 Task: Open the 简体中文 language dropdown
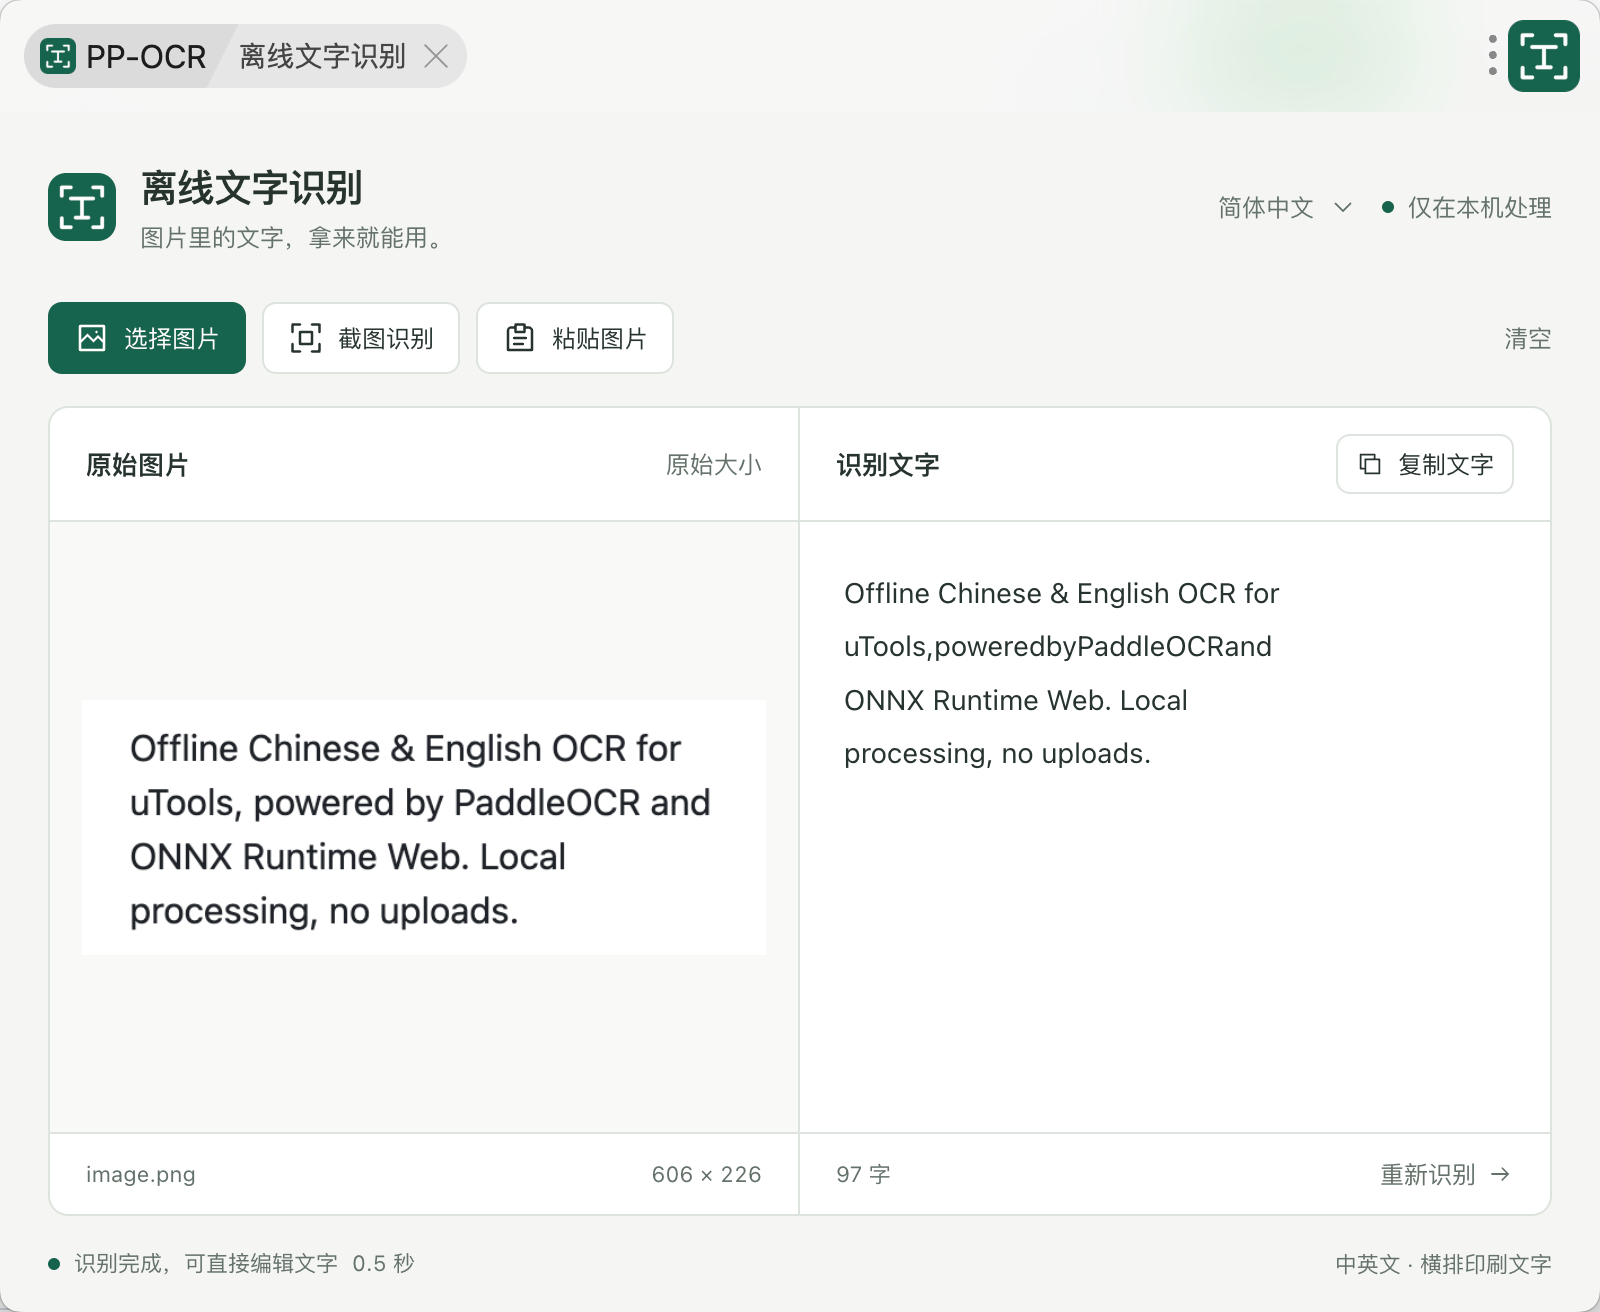pyautogui.click(x=1285, y=208)
